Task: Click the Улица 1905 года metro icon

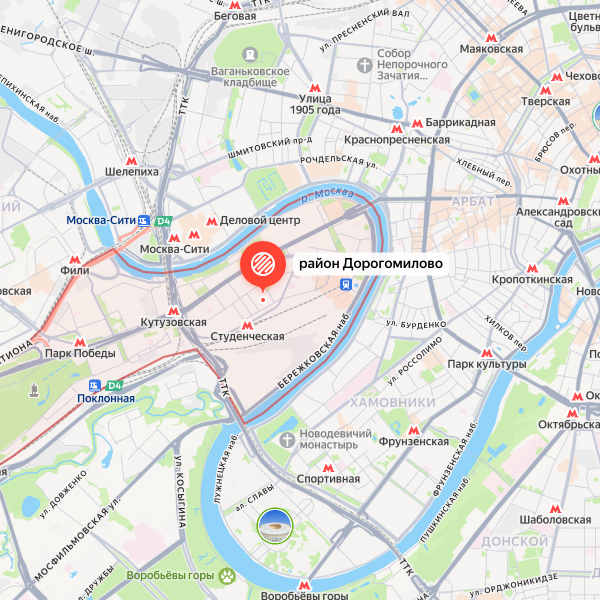Action: (315, 88)
